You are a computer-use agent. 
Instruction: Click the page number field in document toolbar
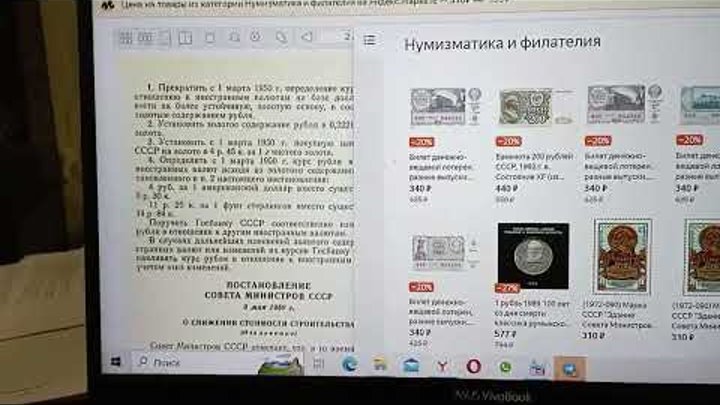tap(339, 36)
